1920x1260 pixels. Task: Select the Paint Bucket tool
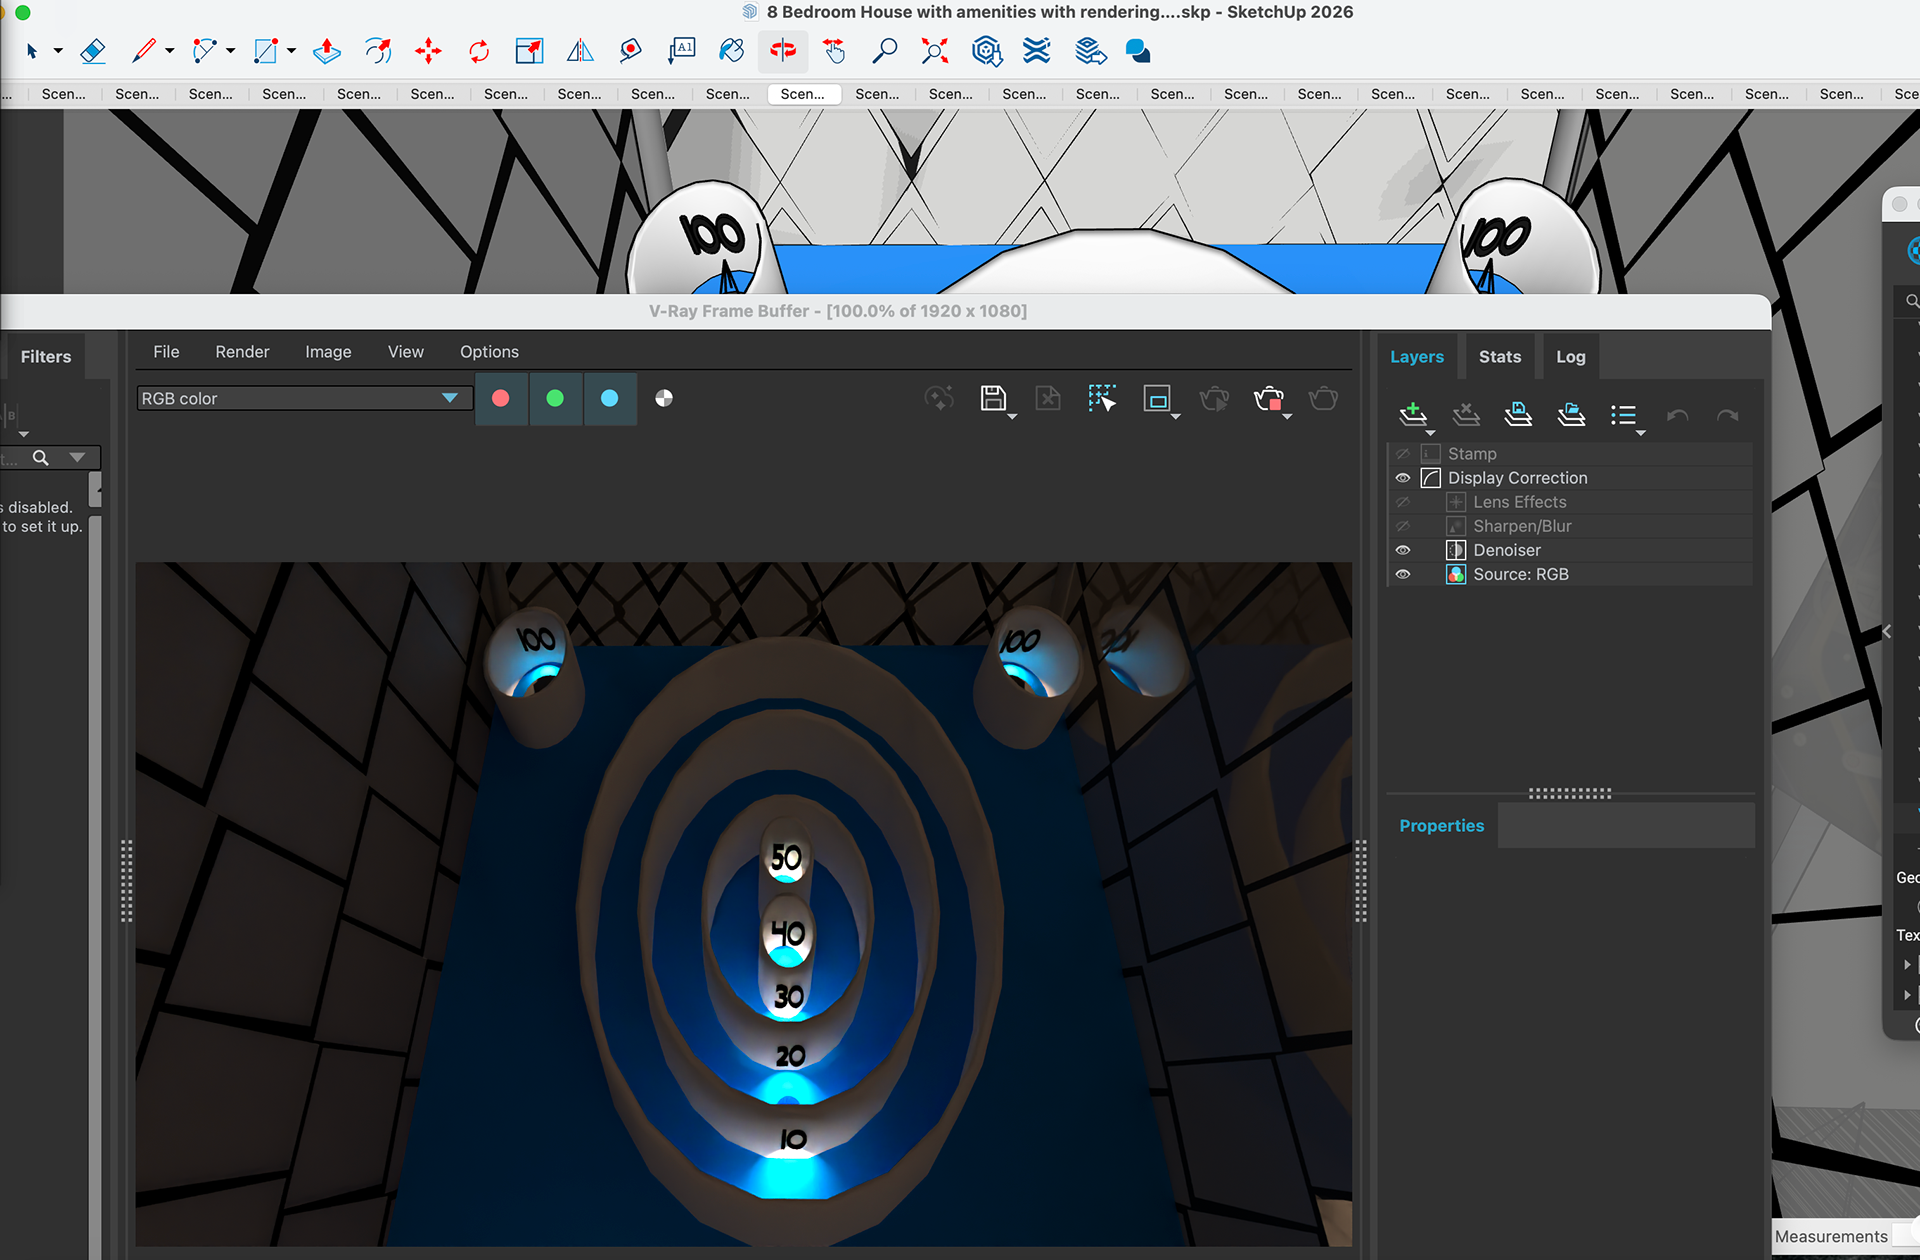pos(732,51)
